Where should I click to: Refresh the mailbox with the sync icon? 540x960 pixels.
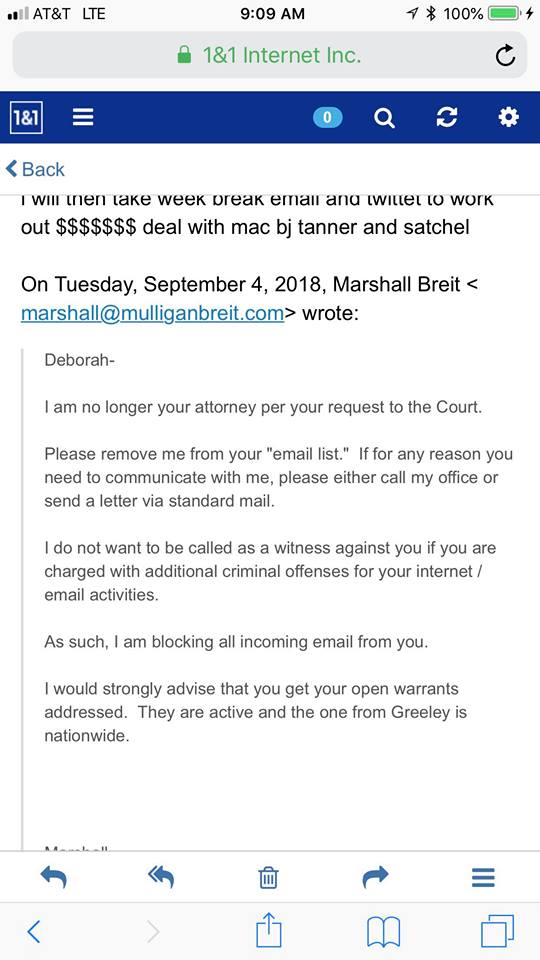pos(447,118)
